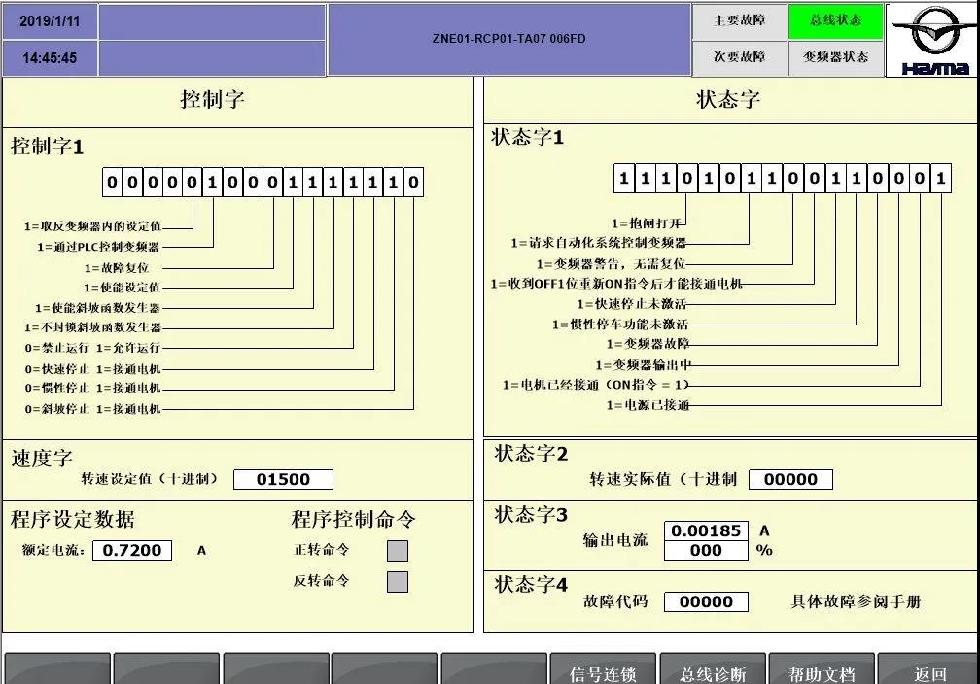Viewport: 980px width, 684px height.
Task: Click the title ZNE01-RCP01-TA07 006FD header
Action: [x=509, y=40]
